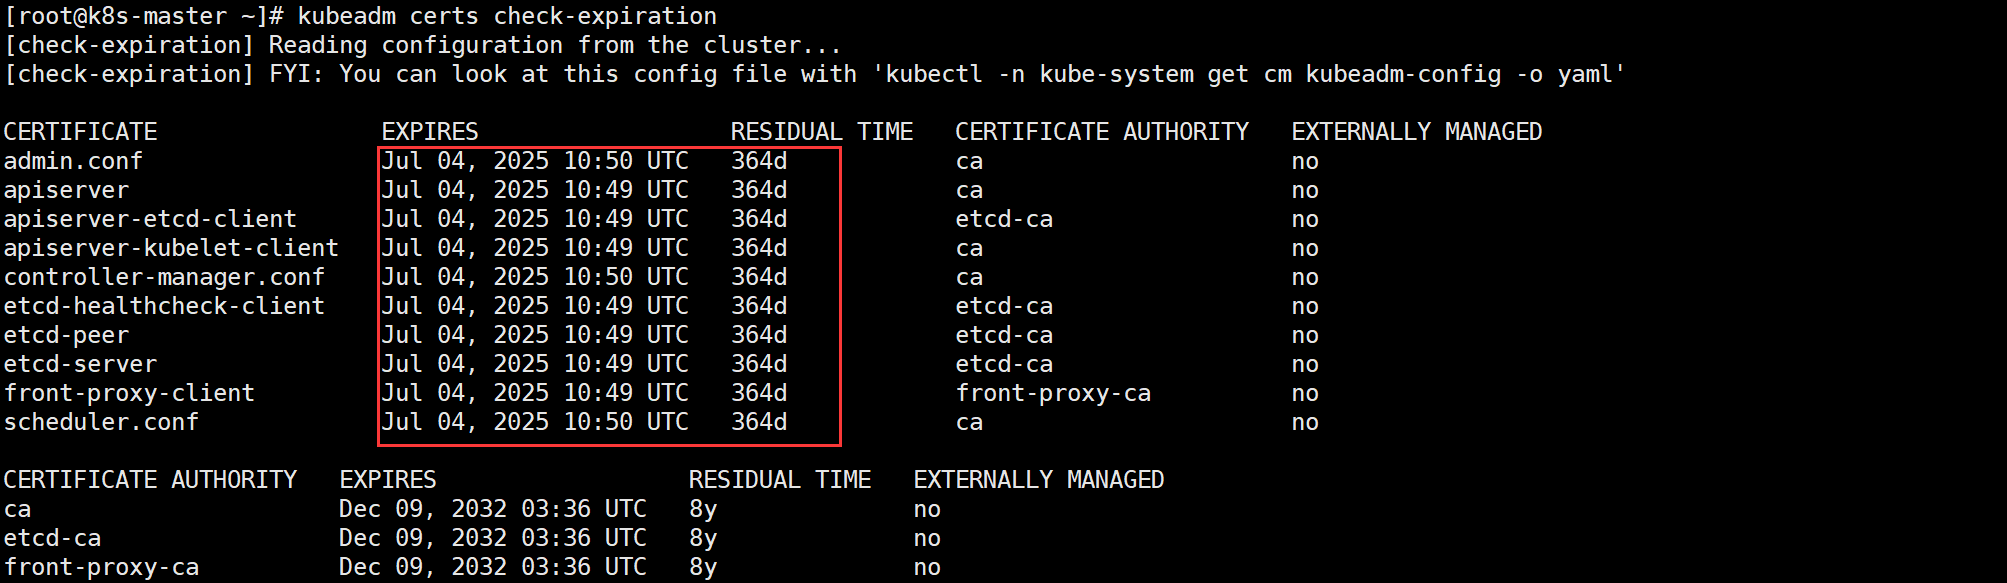The width and height of the screenshot is (2007, 583).
Task: Click the kubeadm certs check-expiration command text
Action: coord(506,16)
